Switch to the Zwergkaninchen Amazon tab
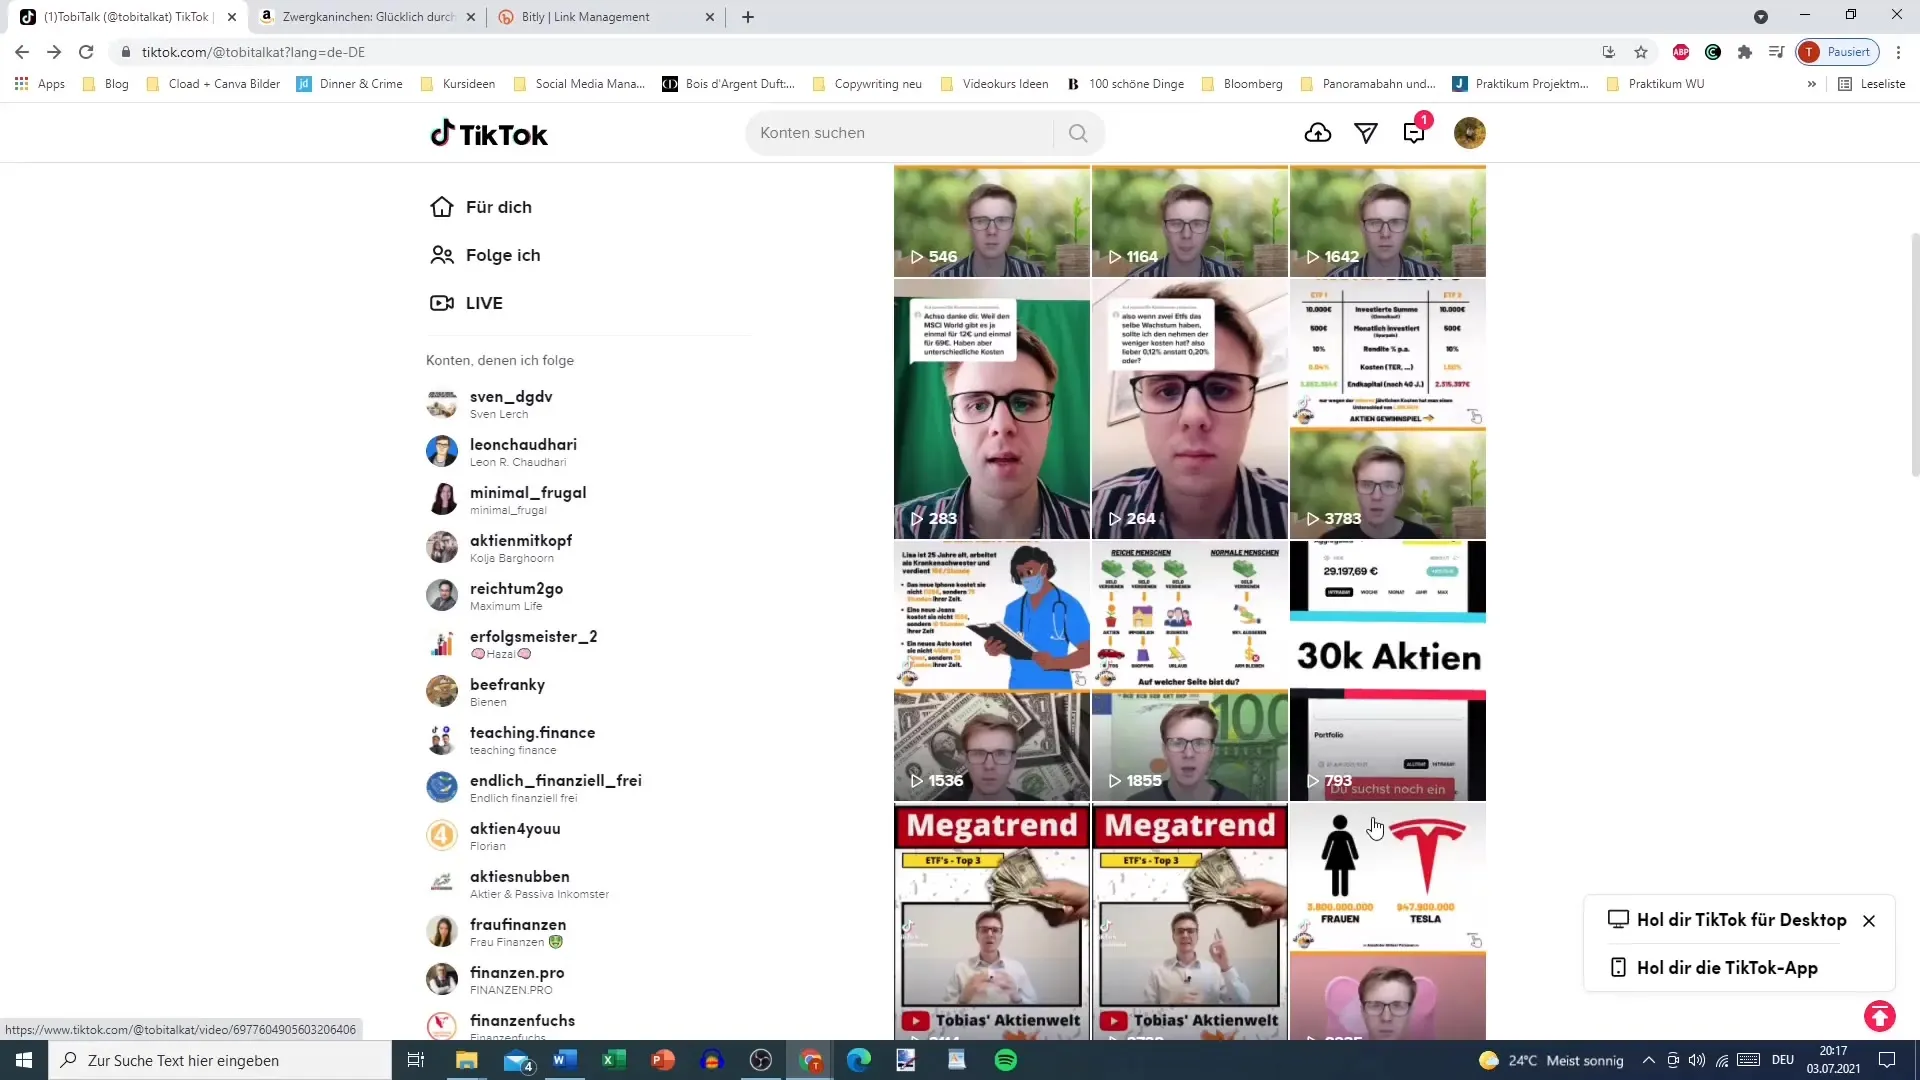This screenshot has height=1080, width=1920. tap(368, 17)
